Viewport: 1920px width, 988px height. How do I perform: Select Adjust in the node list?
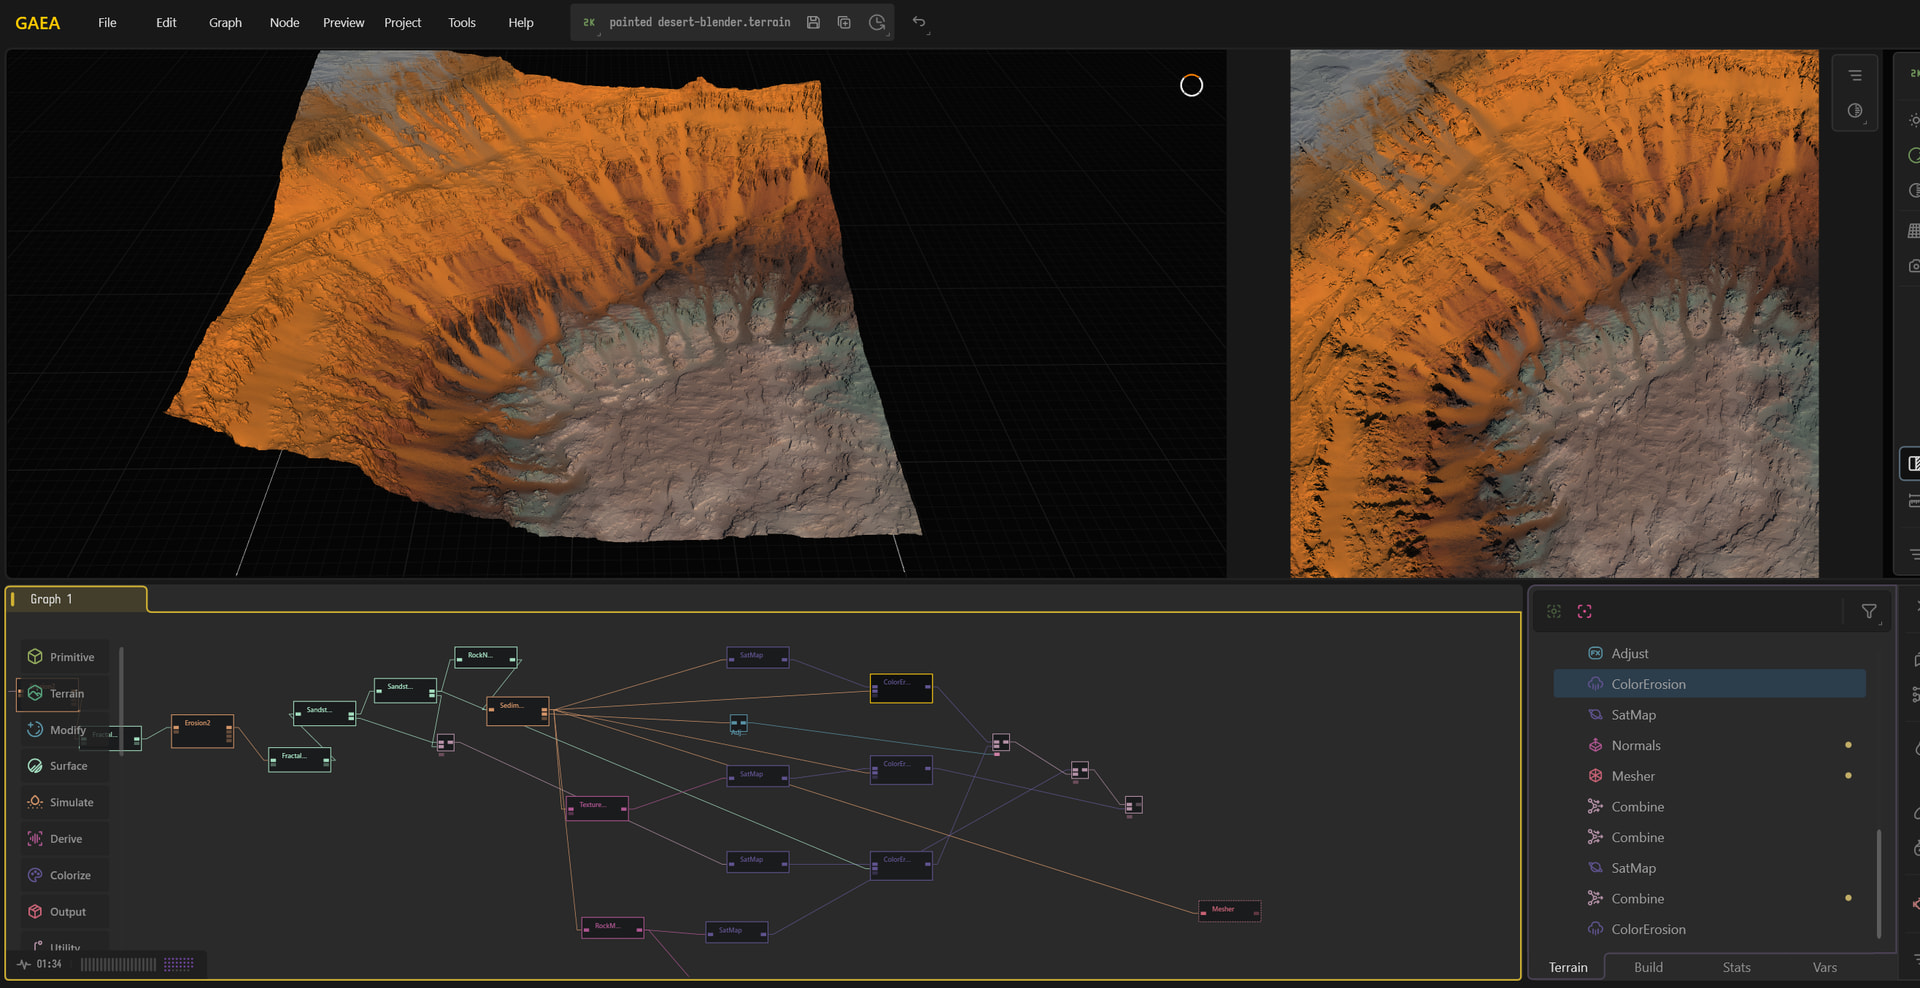point(1630,653)
